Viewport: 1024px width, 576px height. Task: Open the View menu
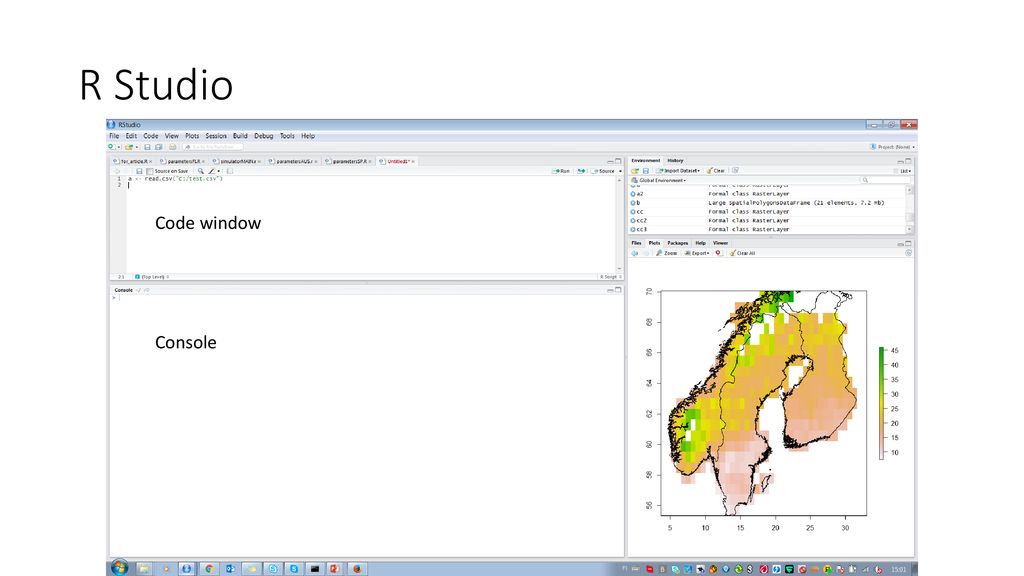(x=172, y=136)
